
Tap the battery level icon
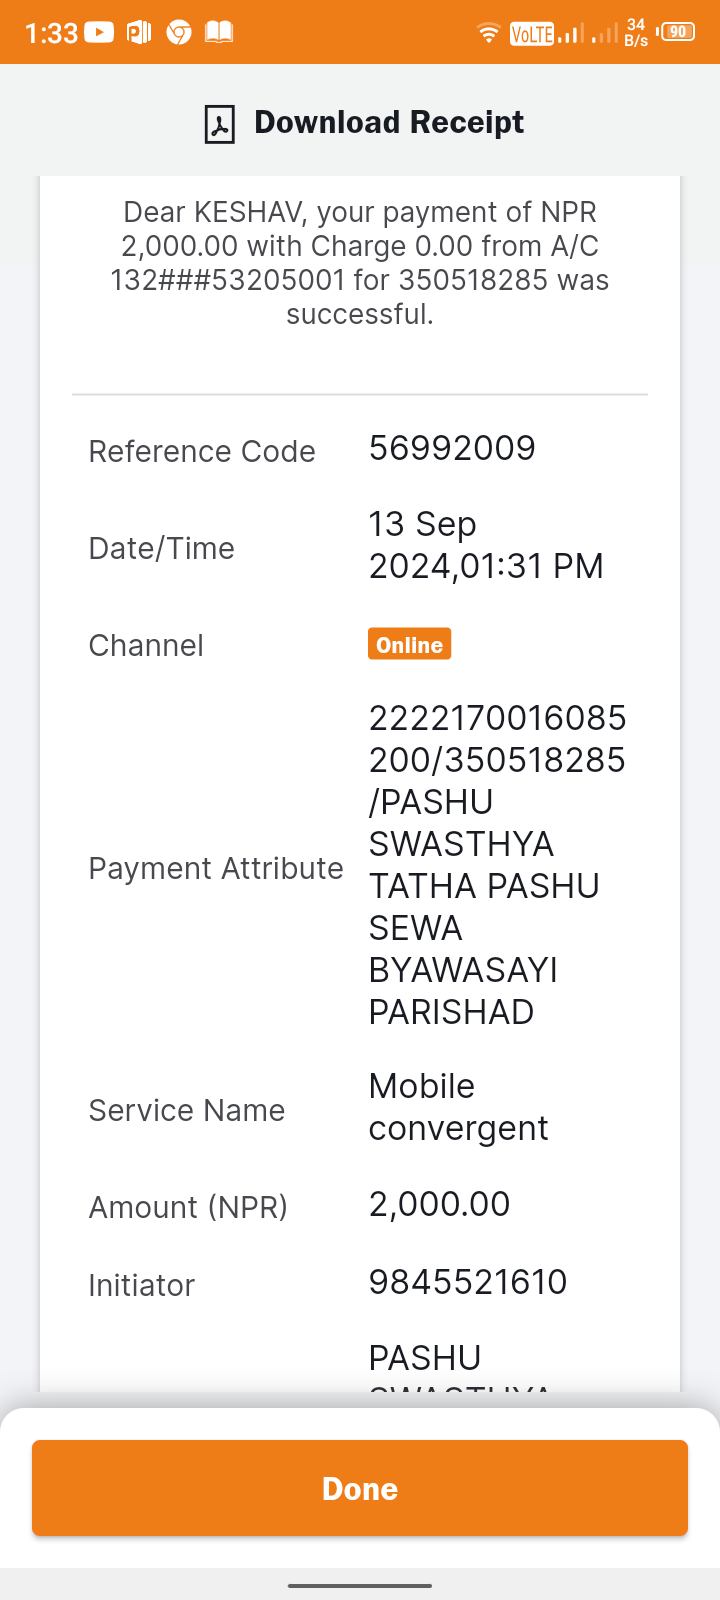coord(677,32)
